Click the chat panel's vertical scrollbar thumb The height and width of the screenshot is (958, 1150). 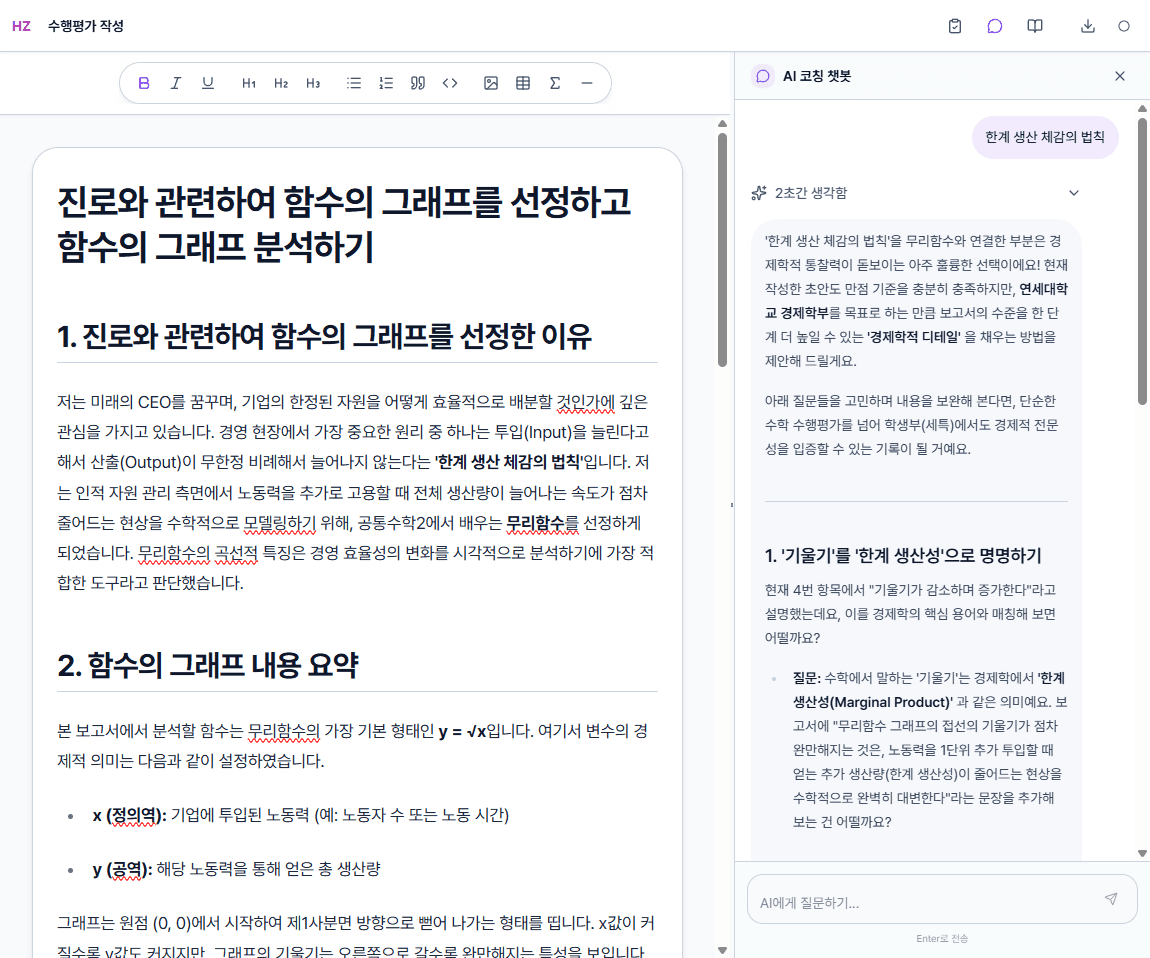[x=1142, y=260]
